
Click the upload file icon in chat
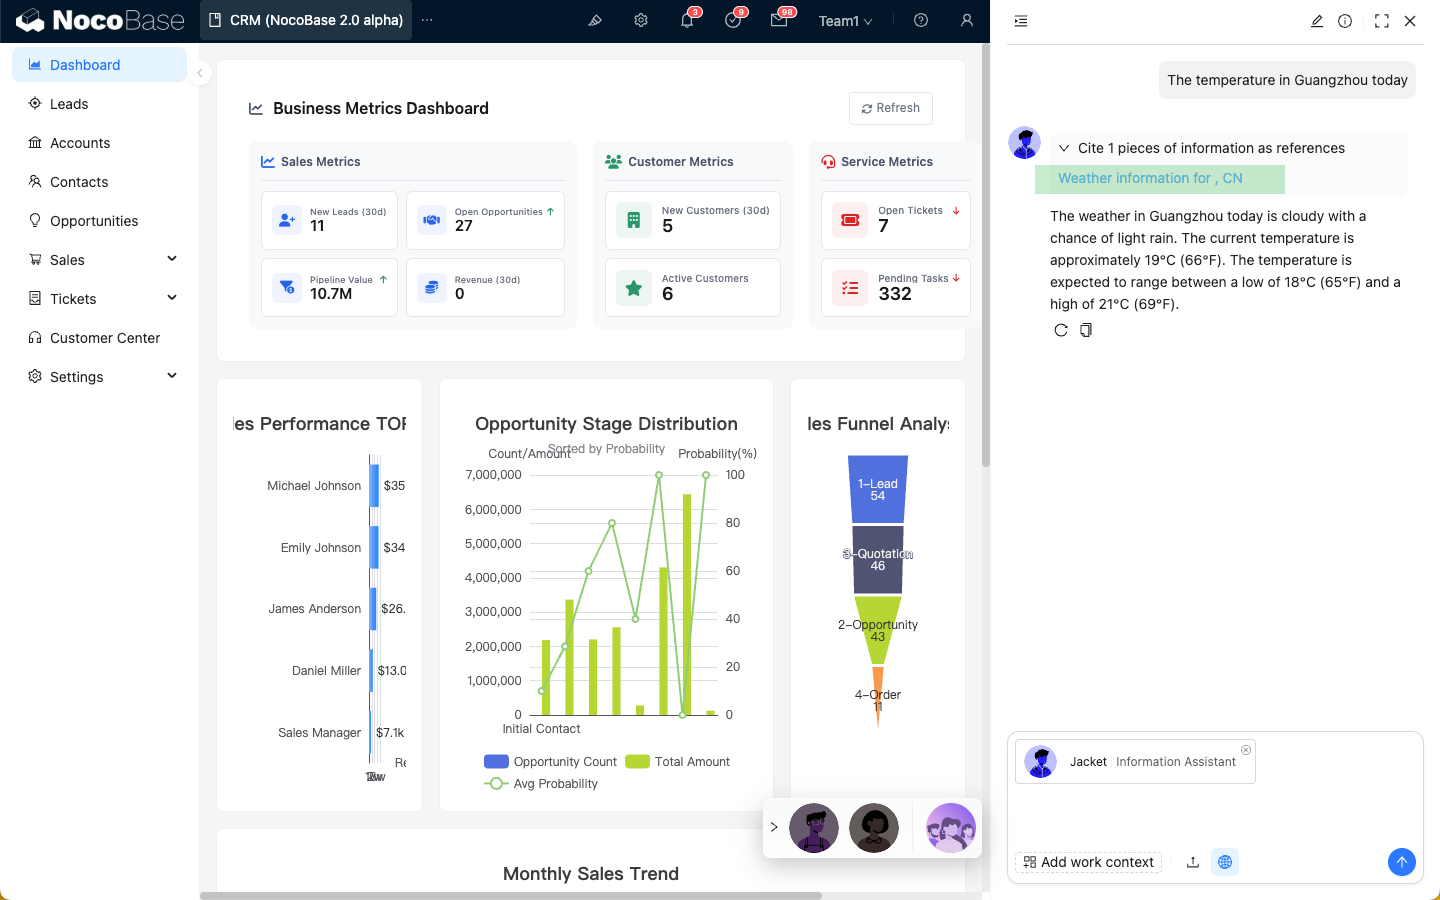(1193, 862)
